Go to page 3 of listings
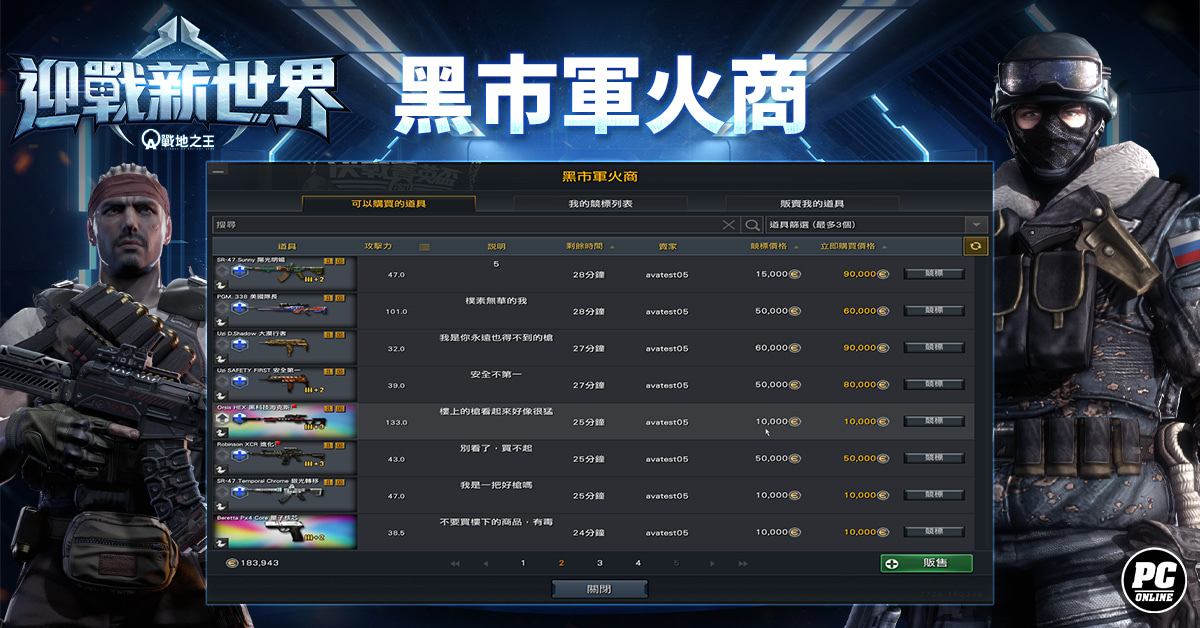This screenshot has width=1200, height=628. pos(600,564)
